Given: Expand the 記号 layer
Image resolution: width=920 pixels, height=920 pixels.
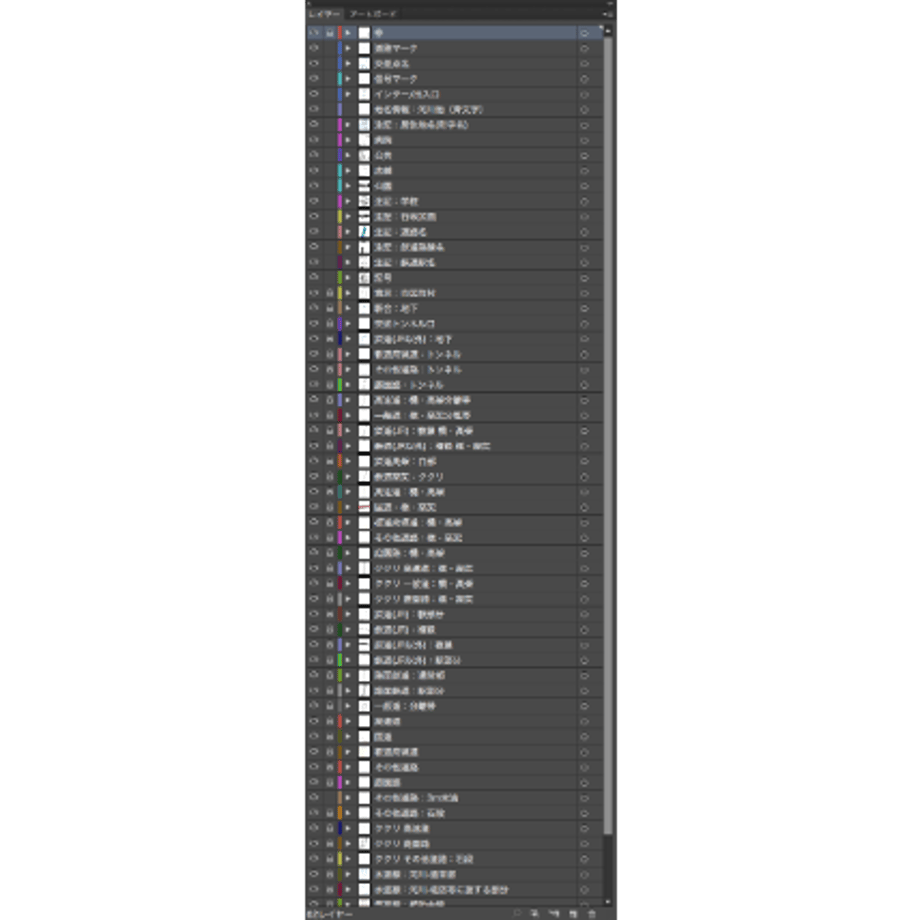Looking at the screenshot, I should coord(349,278).
